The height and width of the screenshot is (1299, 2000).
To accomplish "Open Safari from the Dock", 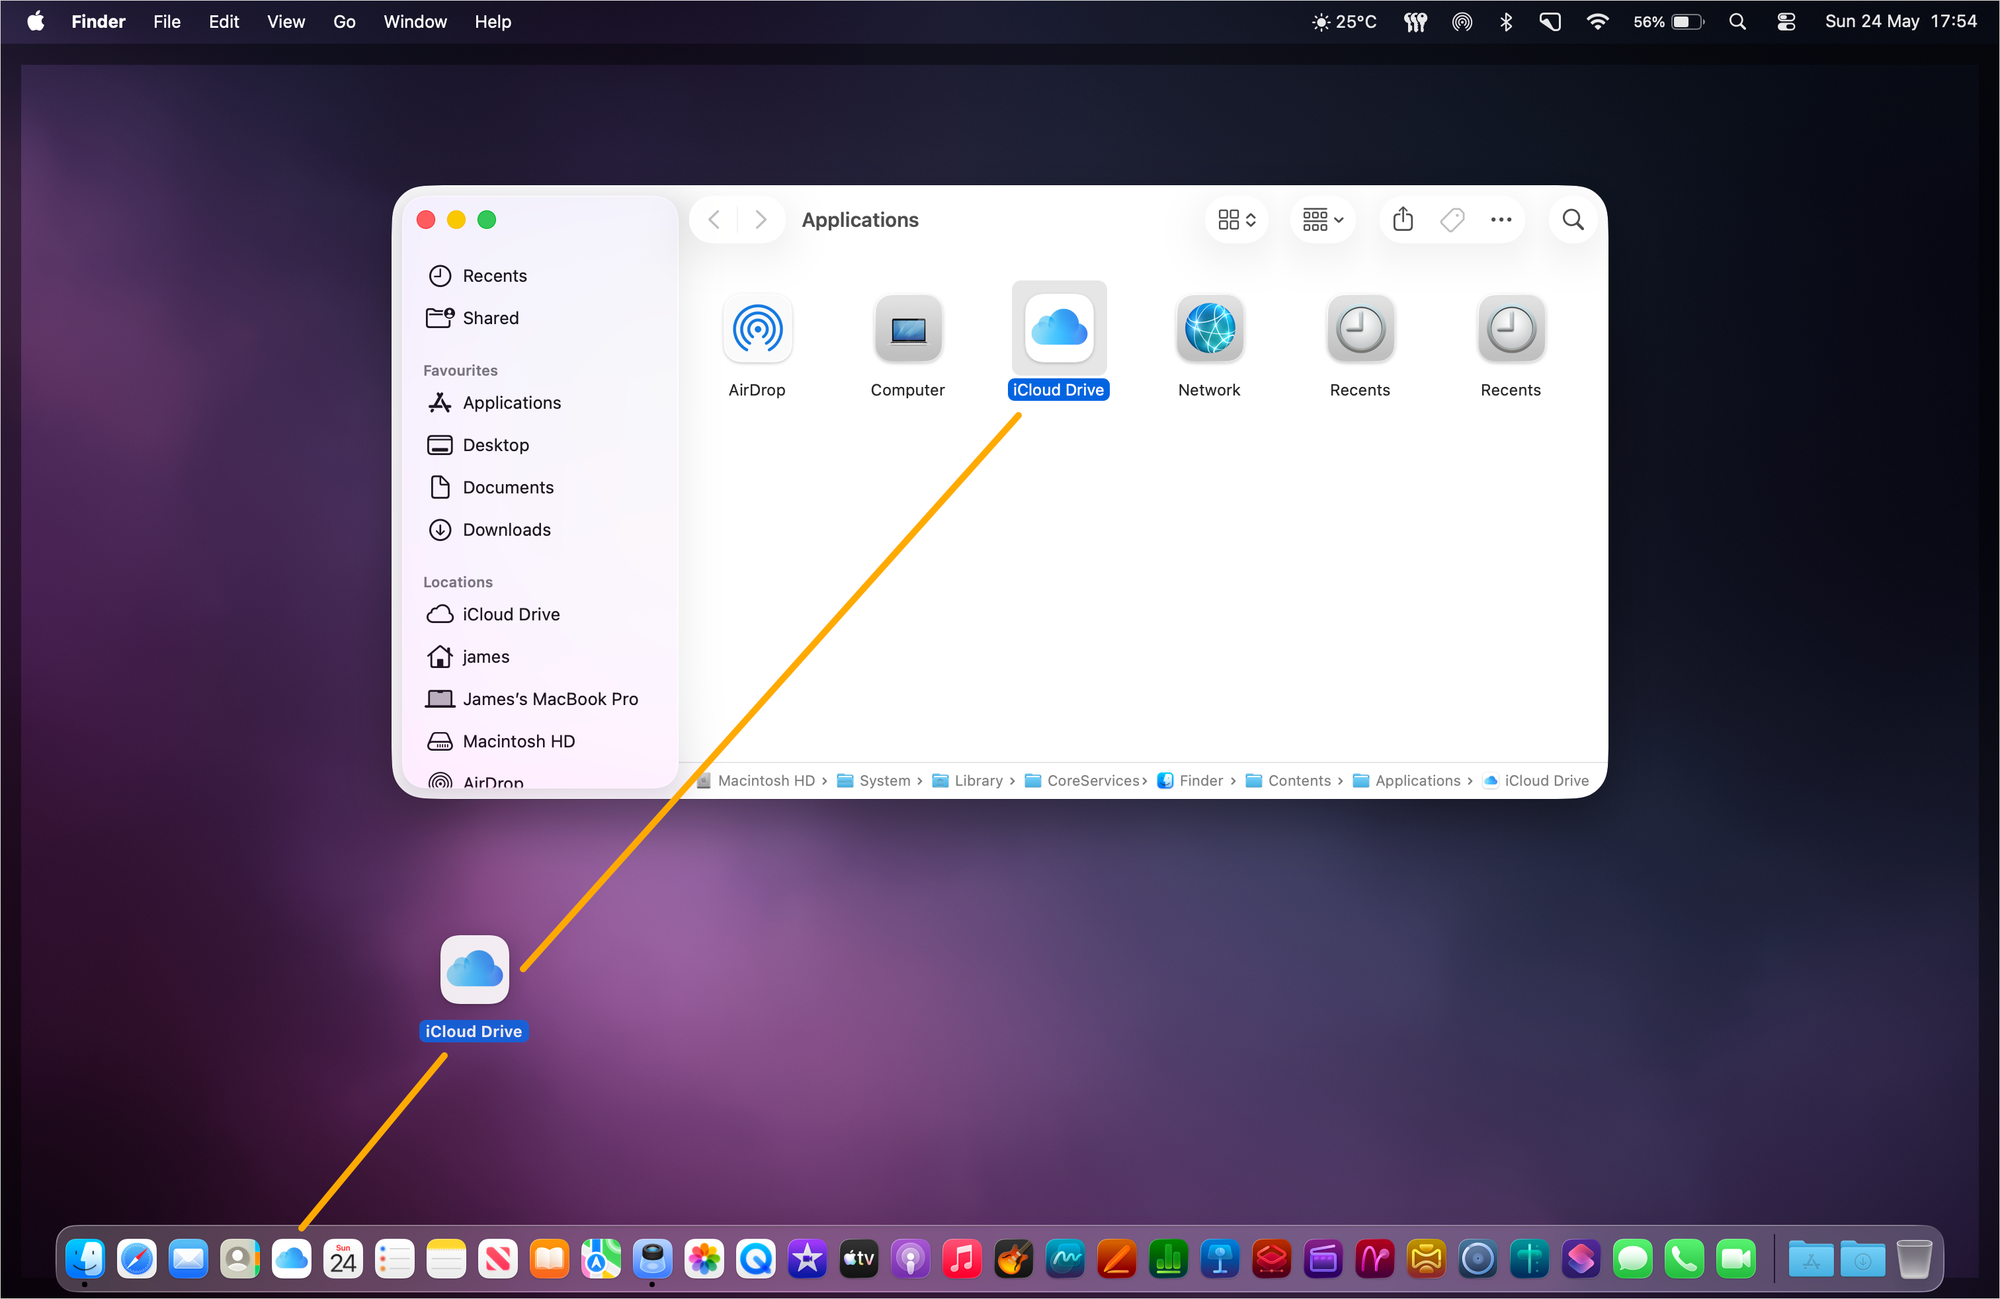I will click(137, 1258).
